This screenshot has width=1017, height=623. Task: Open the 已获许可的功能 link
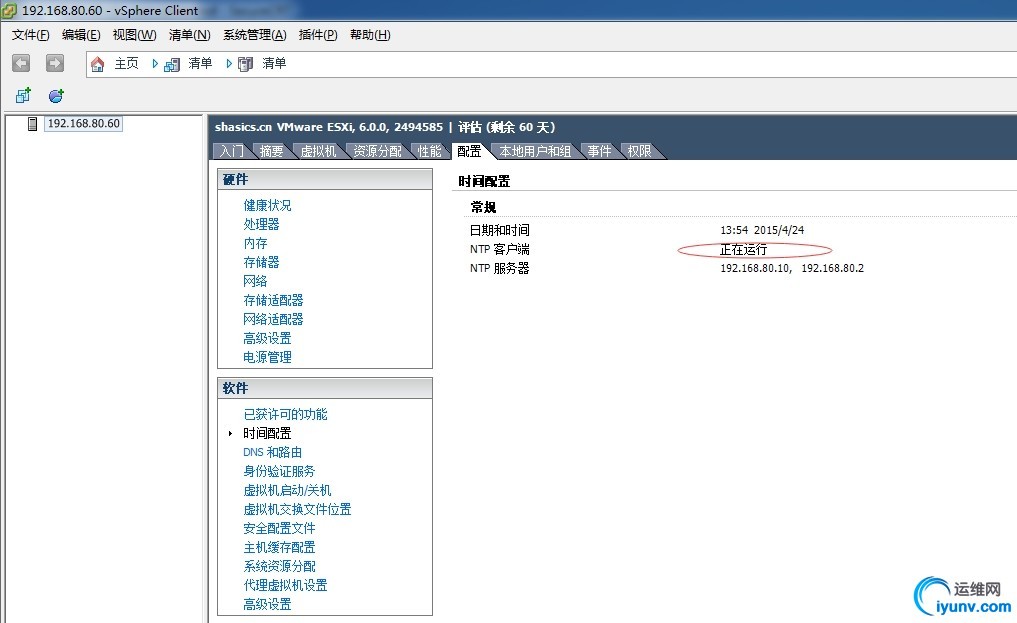[x=285, y=414]
